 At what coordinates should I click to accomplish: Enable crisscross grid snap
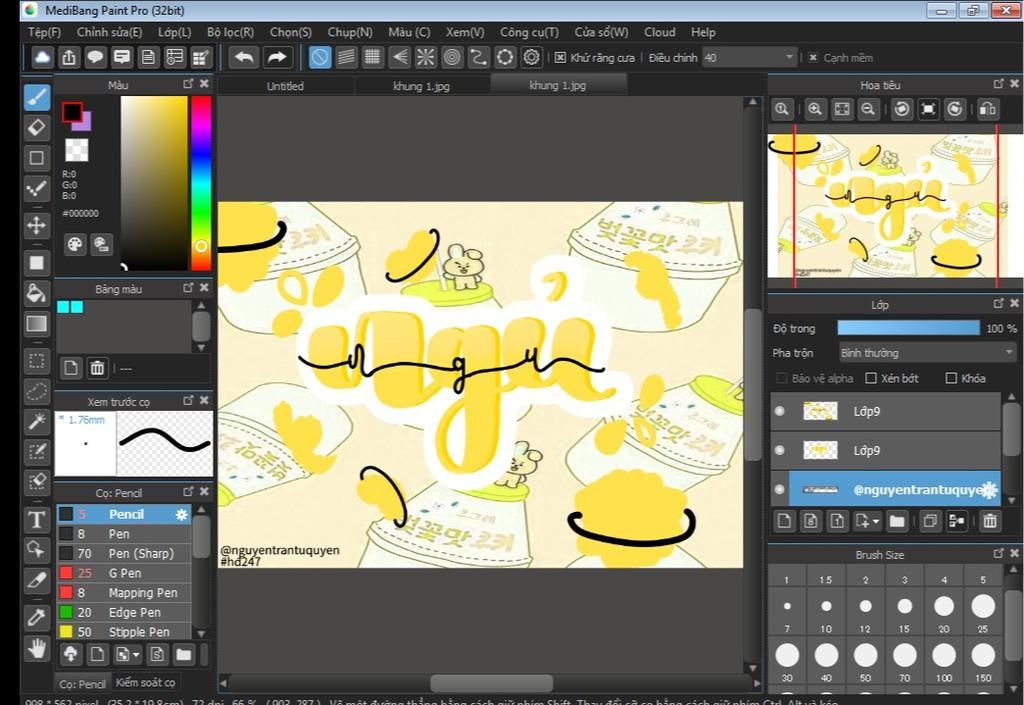coord(372,57)
